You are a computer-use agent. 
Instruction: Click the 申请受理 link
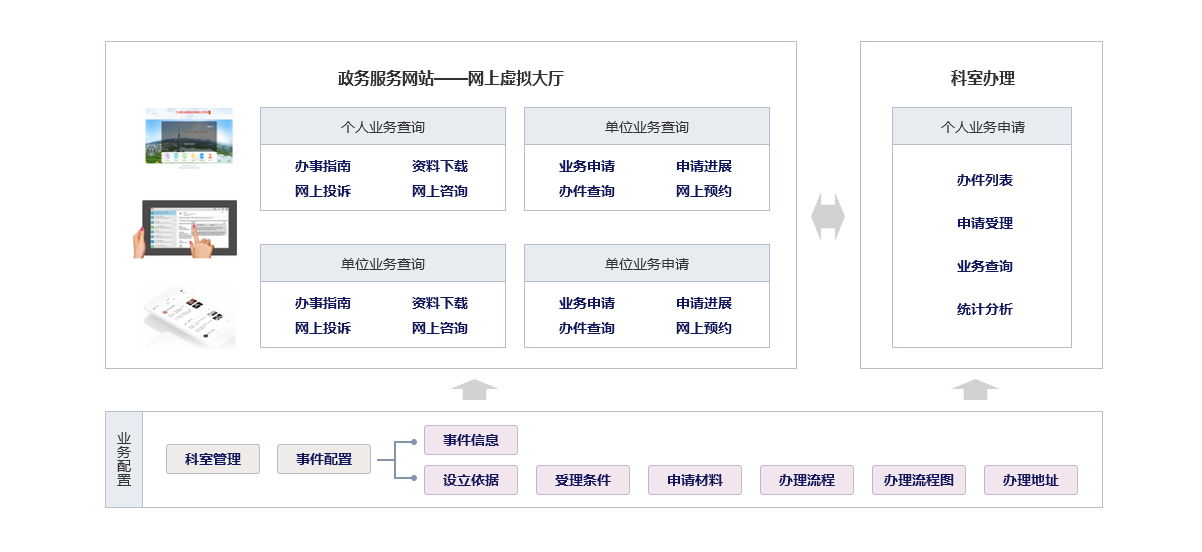click(x=984, y=224)
